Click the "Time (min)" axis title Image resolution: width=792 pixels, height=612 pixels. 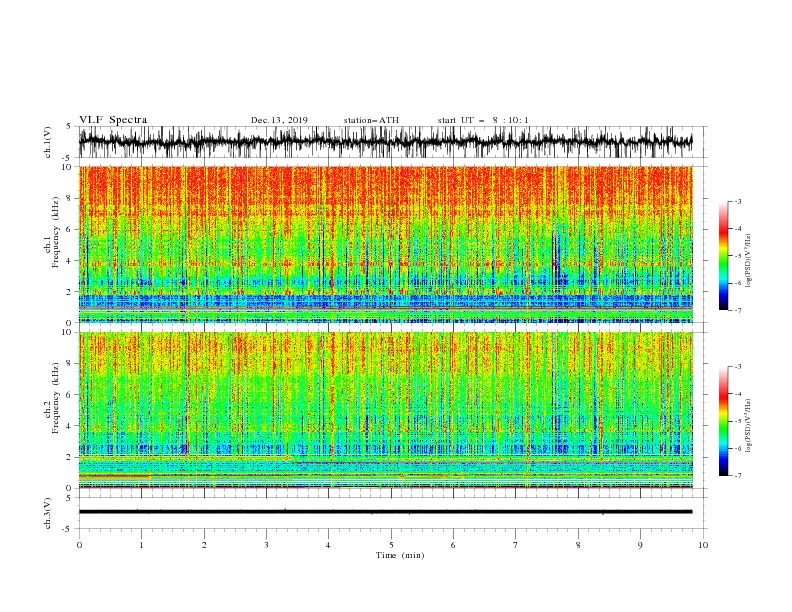click(400, 555)
